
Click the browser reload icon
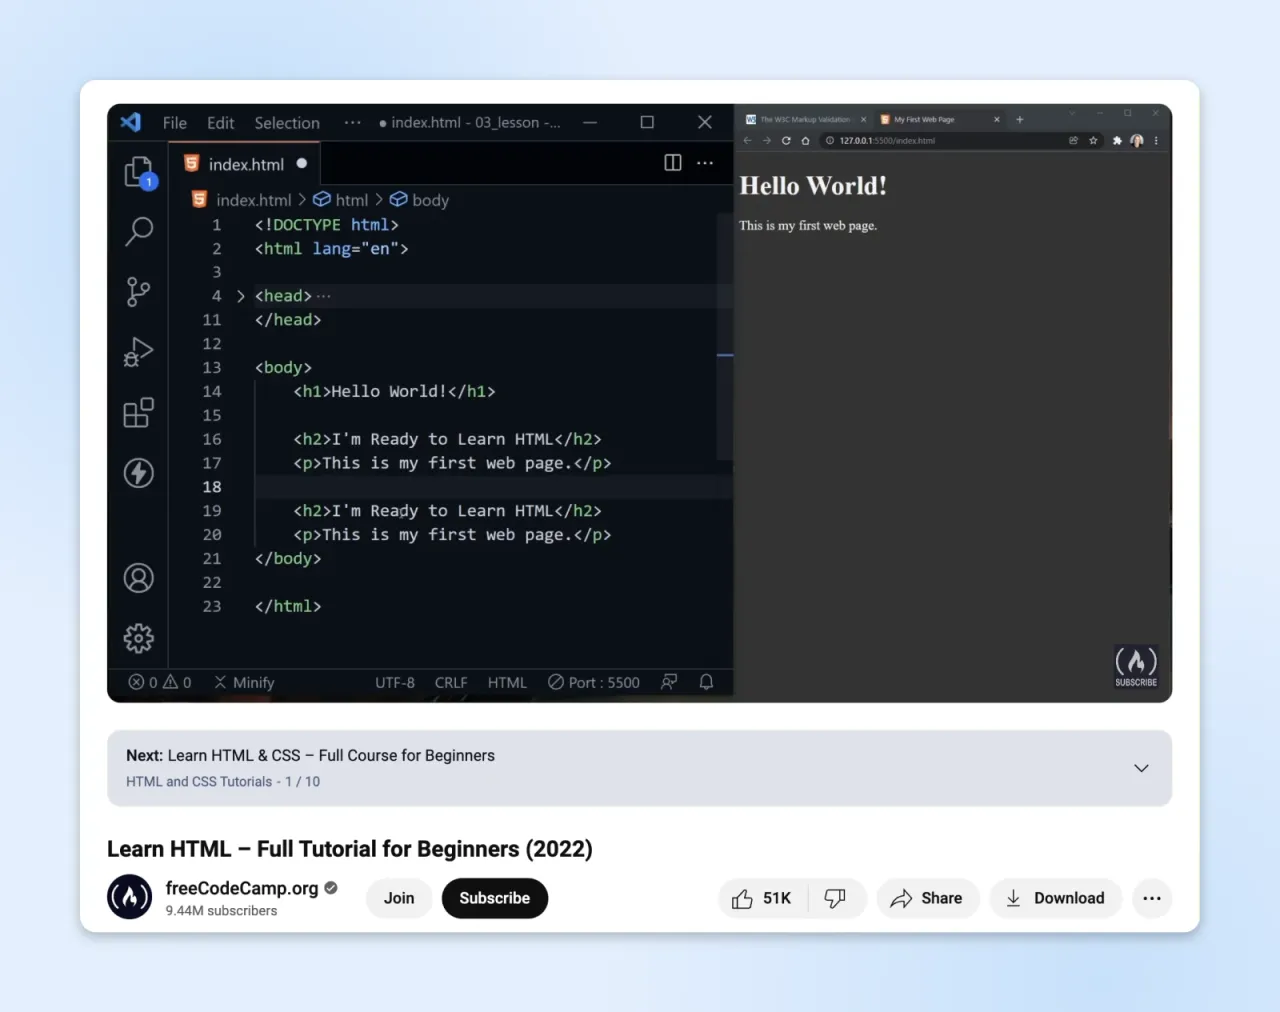[786, 141]
